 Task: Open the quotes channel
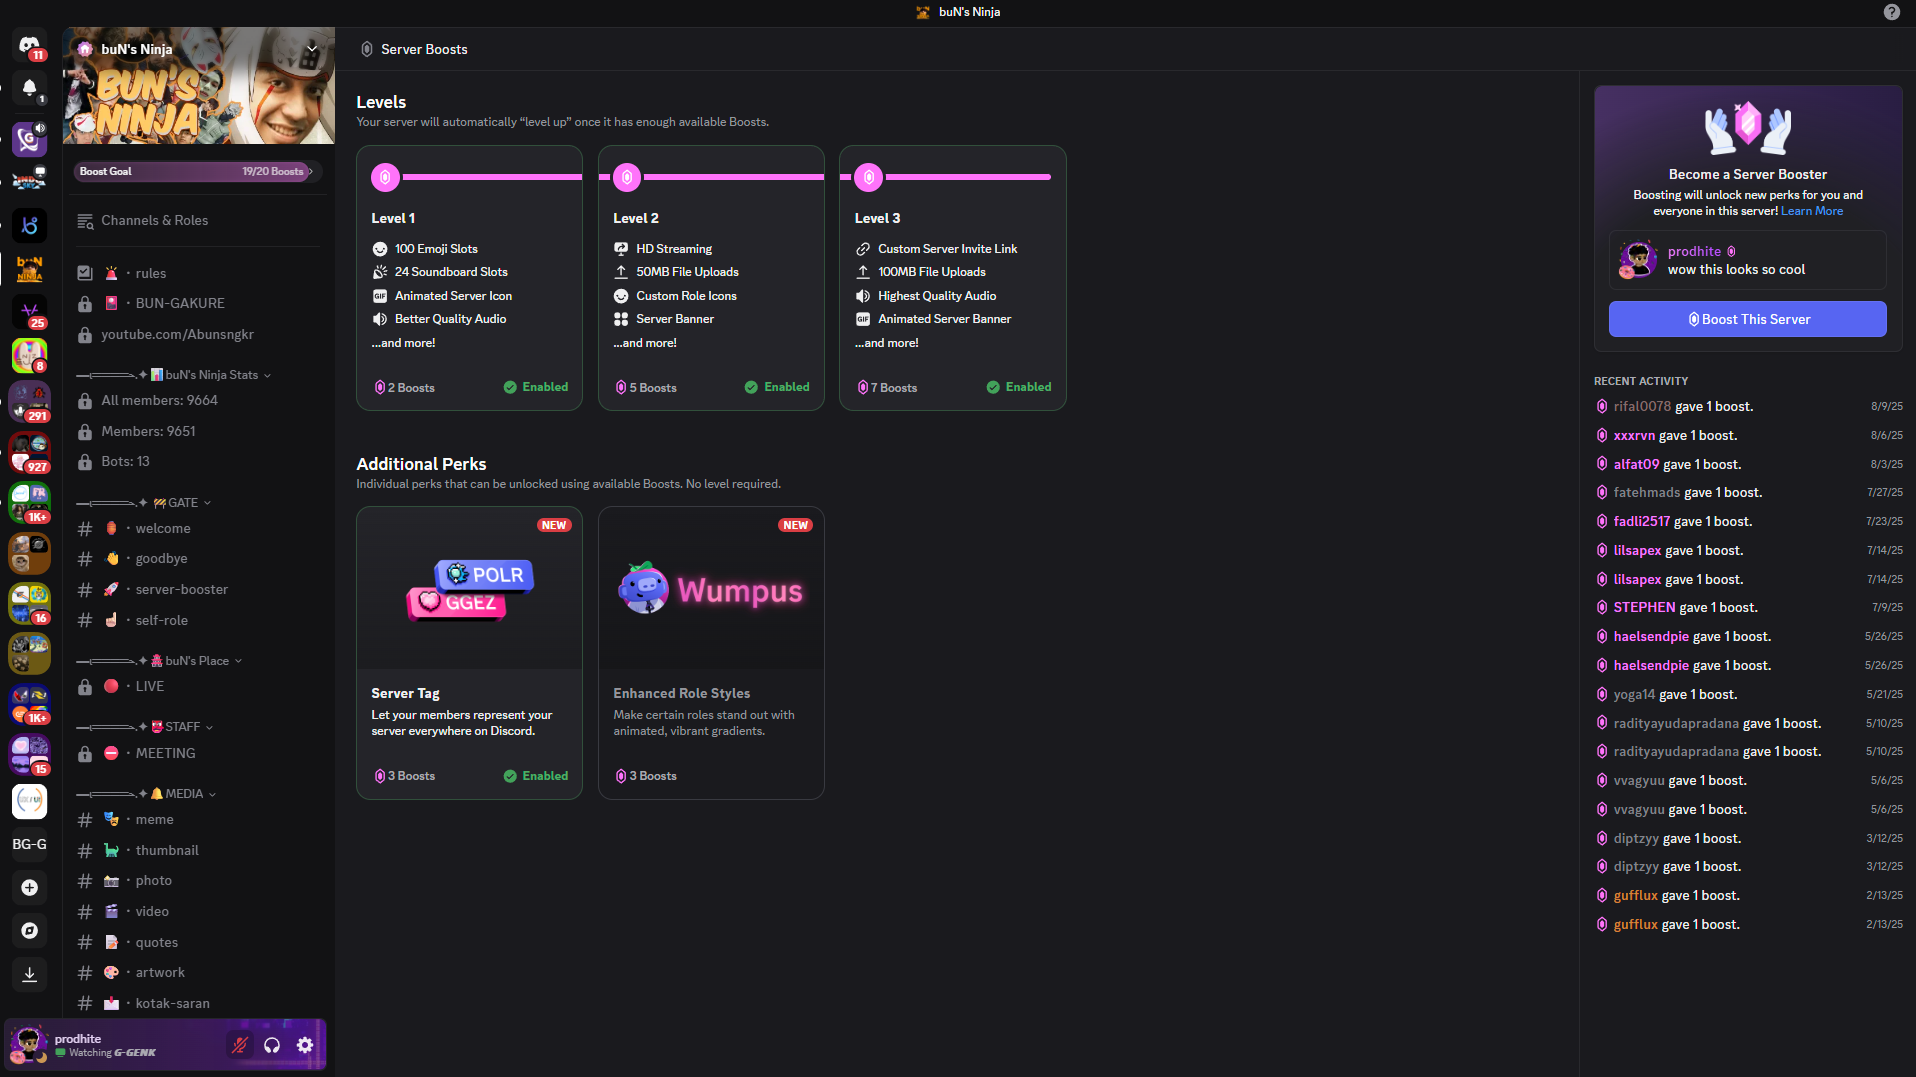(198, 942)
